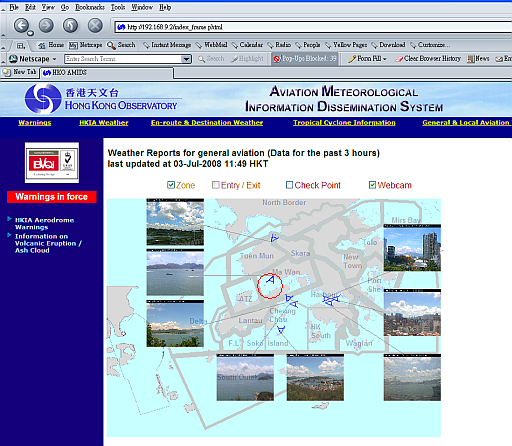Open the Form Fill dropdown

tap(367, 59)
